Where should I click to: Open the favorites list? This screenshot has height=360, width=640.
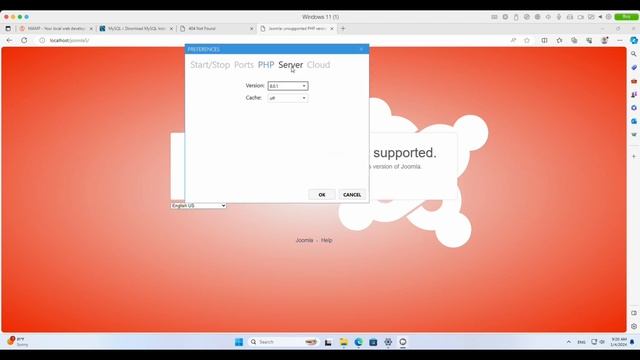(559, 40)
